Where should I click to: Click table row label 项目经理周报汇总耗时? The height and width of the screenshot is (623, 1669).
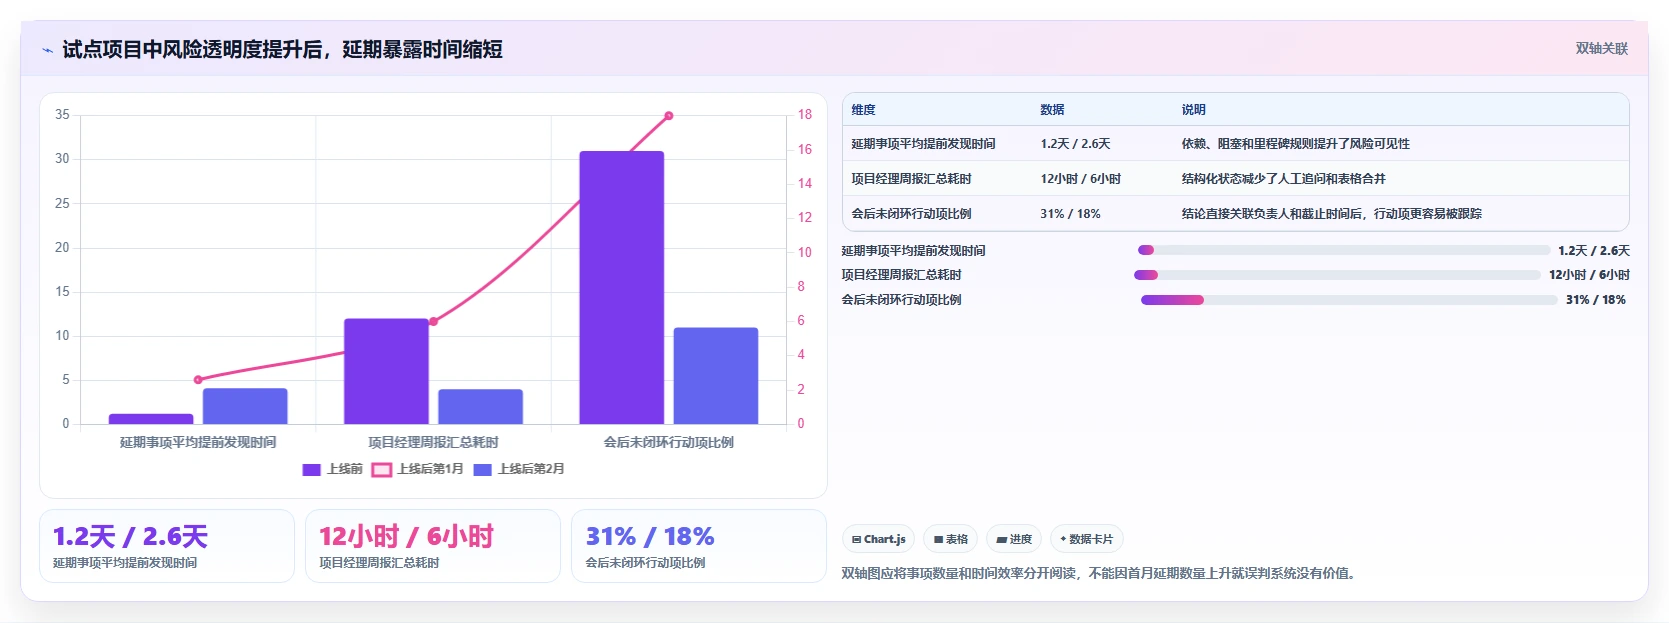(911, 179)
